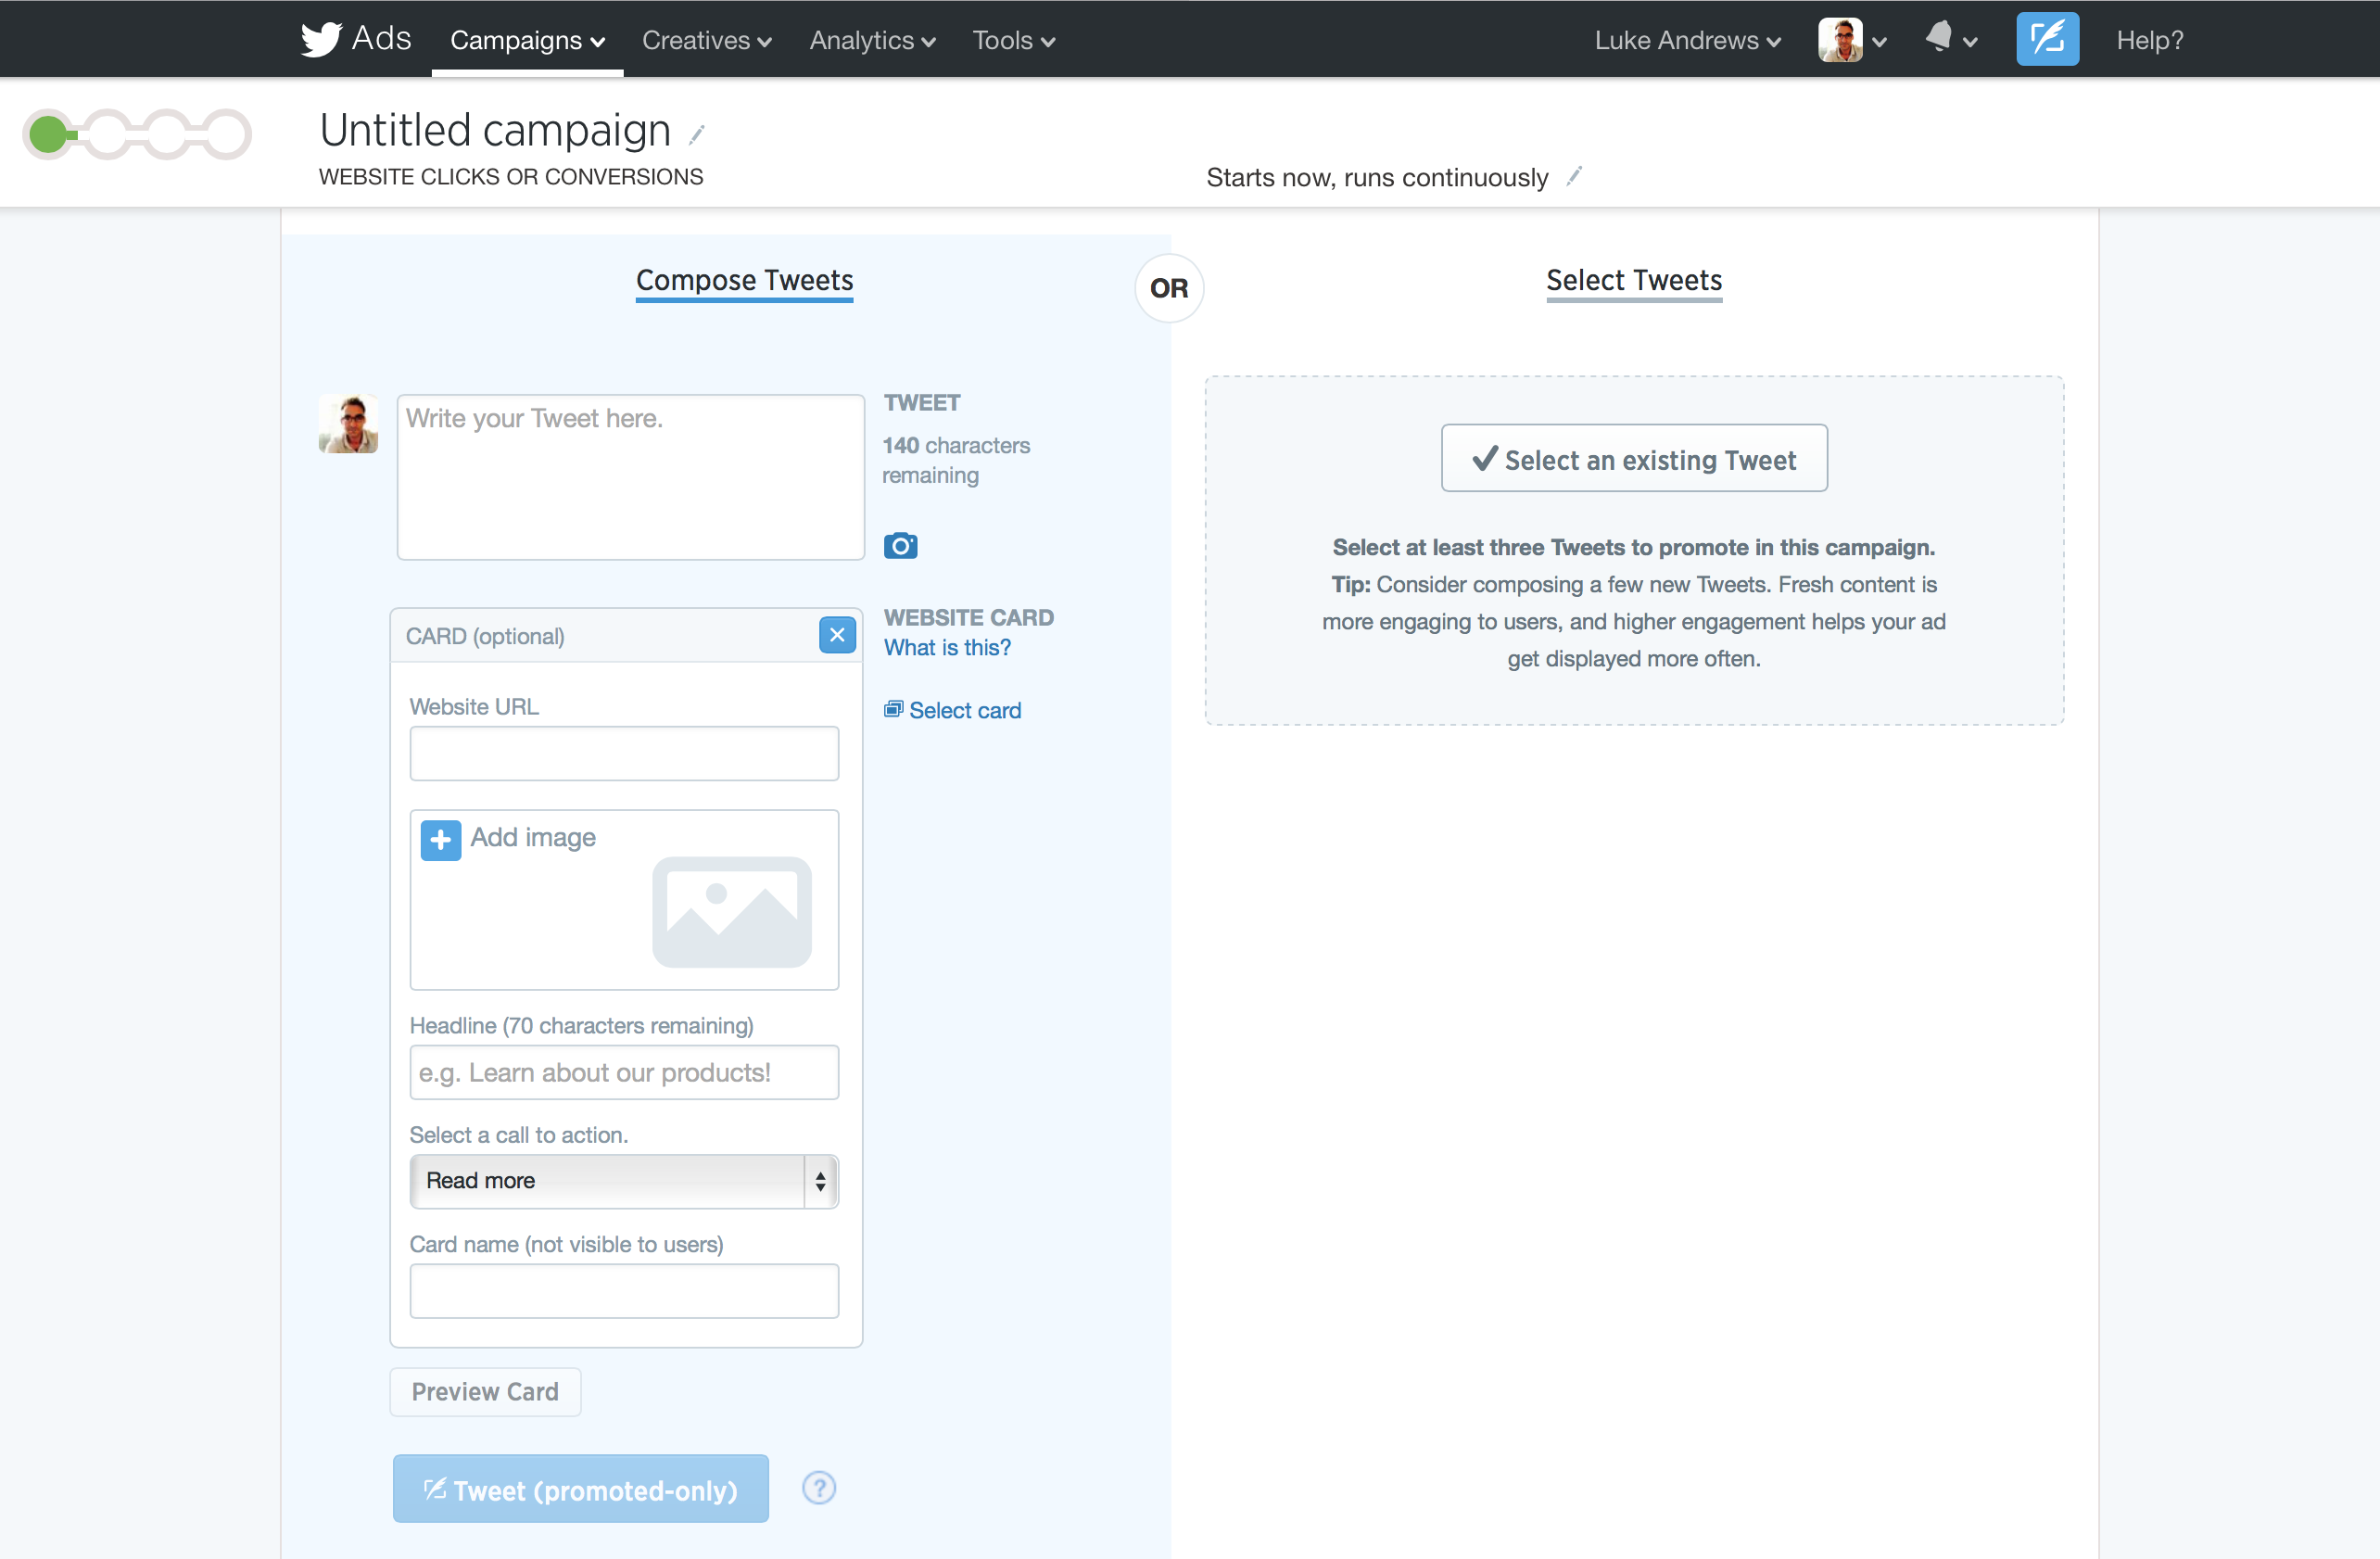Click 'WEBSITE CLICKS OR CONVERSIONS' label

(511, 176)
